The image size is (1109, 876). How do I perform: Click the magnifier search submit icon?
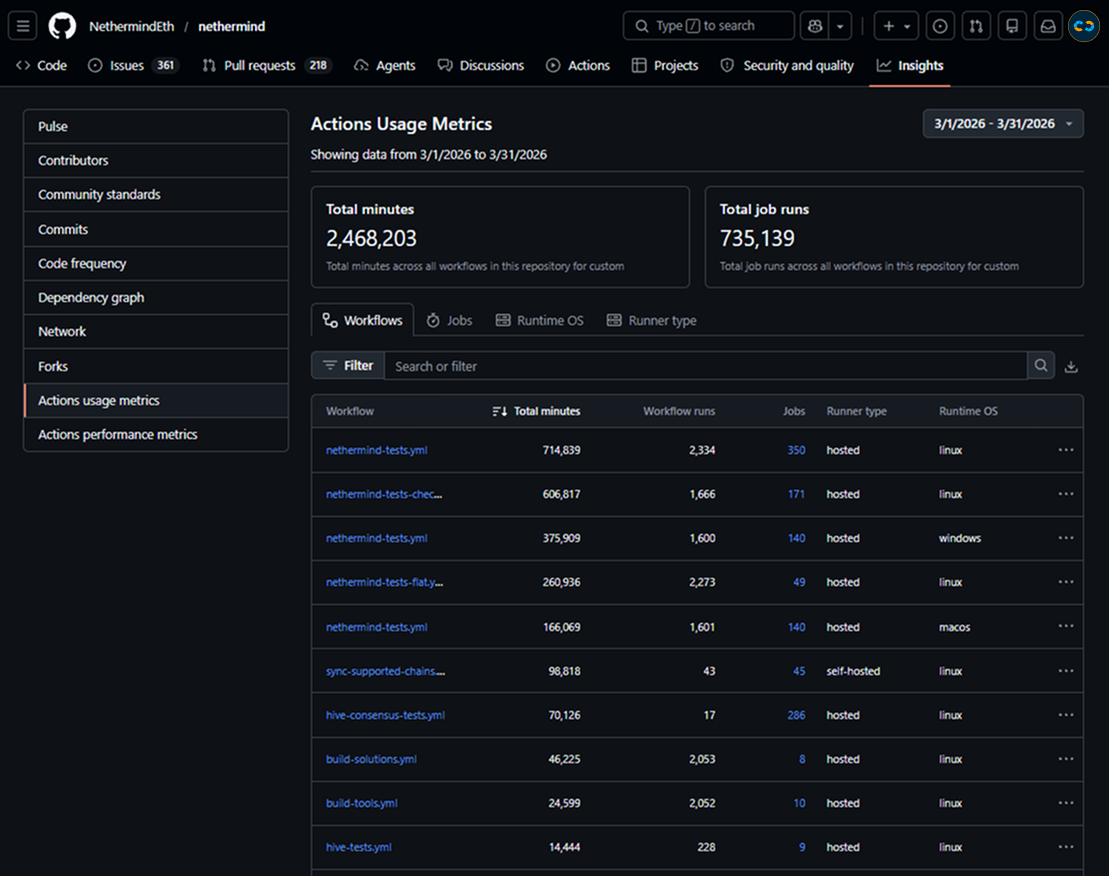pos(1040,366)
